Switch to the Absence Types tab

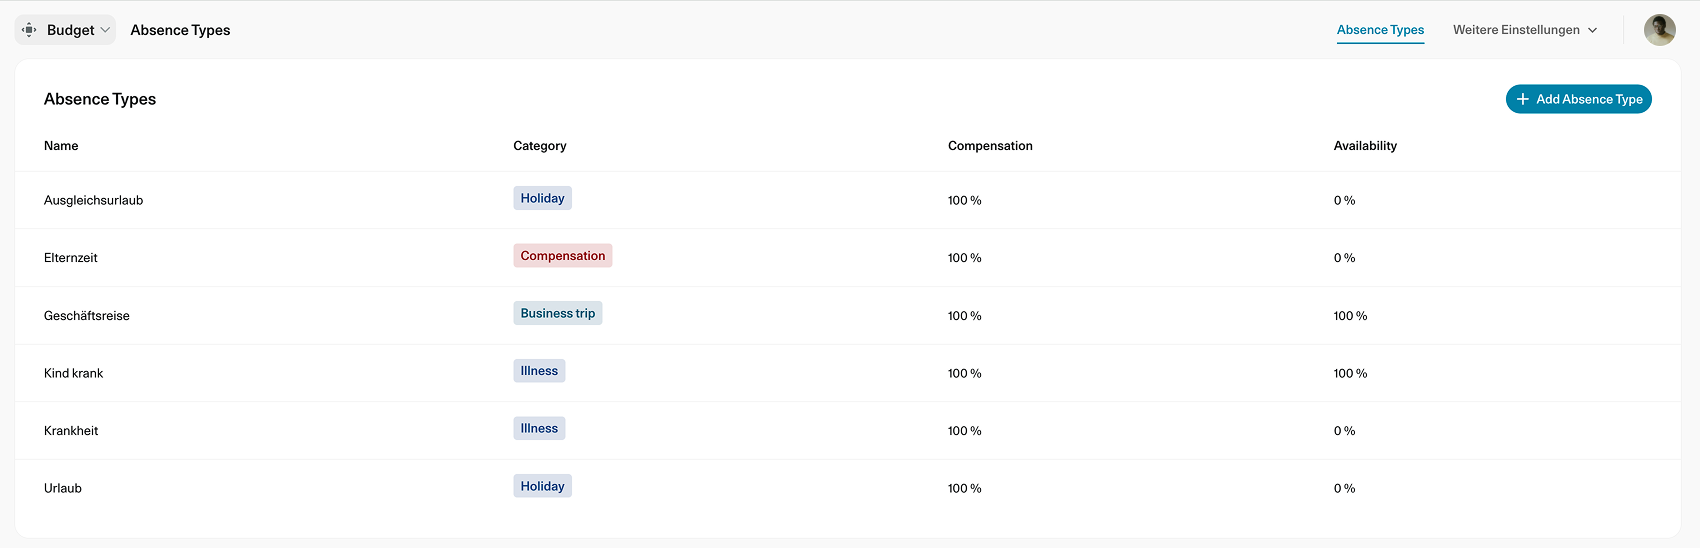[x=1380, y=30]
